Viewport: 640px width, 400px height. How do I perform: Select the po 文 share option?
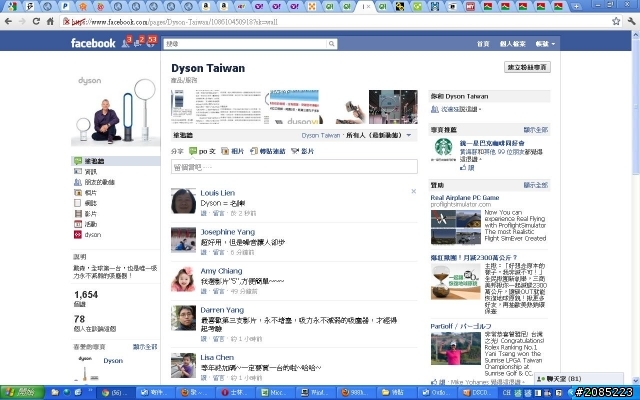pyautogui.click(x=202, y=151)
